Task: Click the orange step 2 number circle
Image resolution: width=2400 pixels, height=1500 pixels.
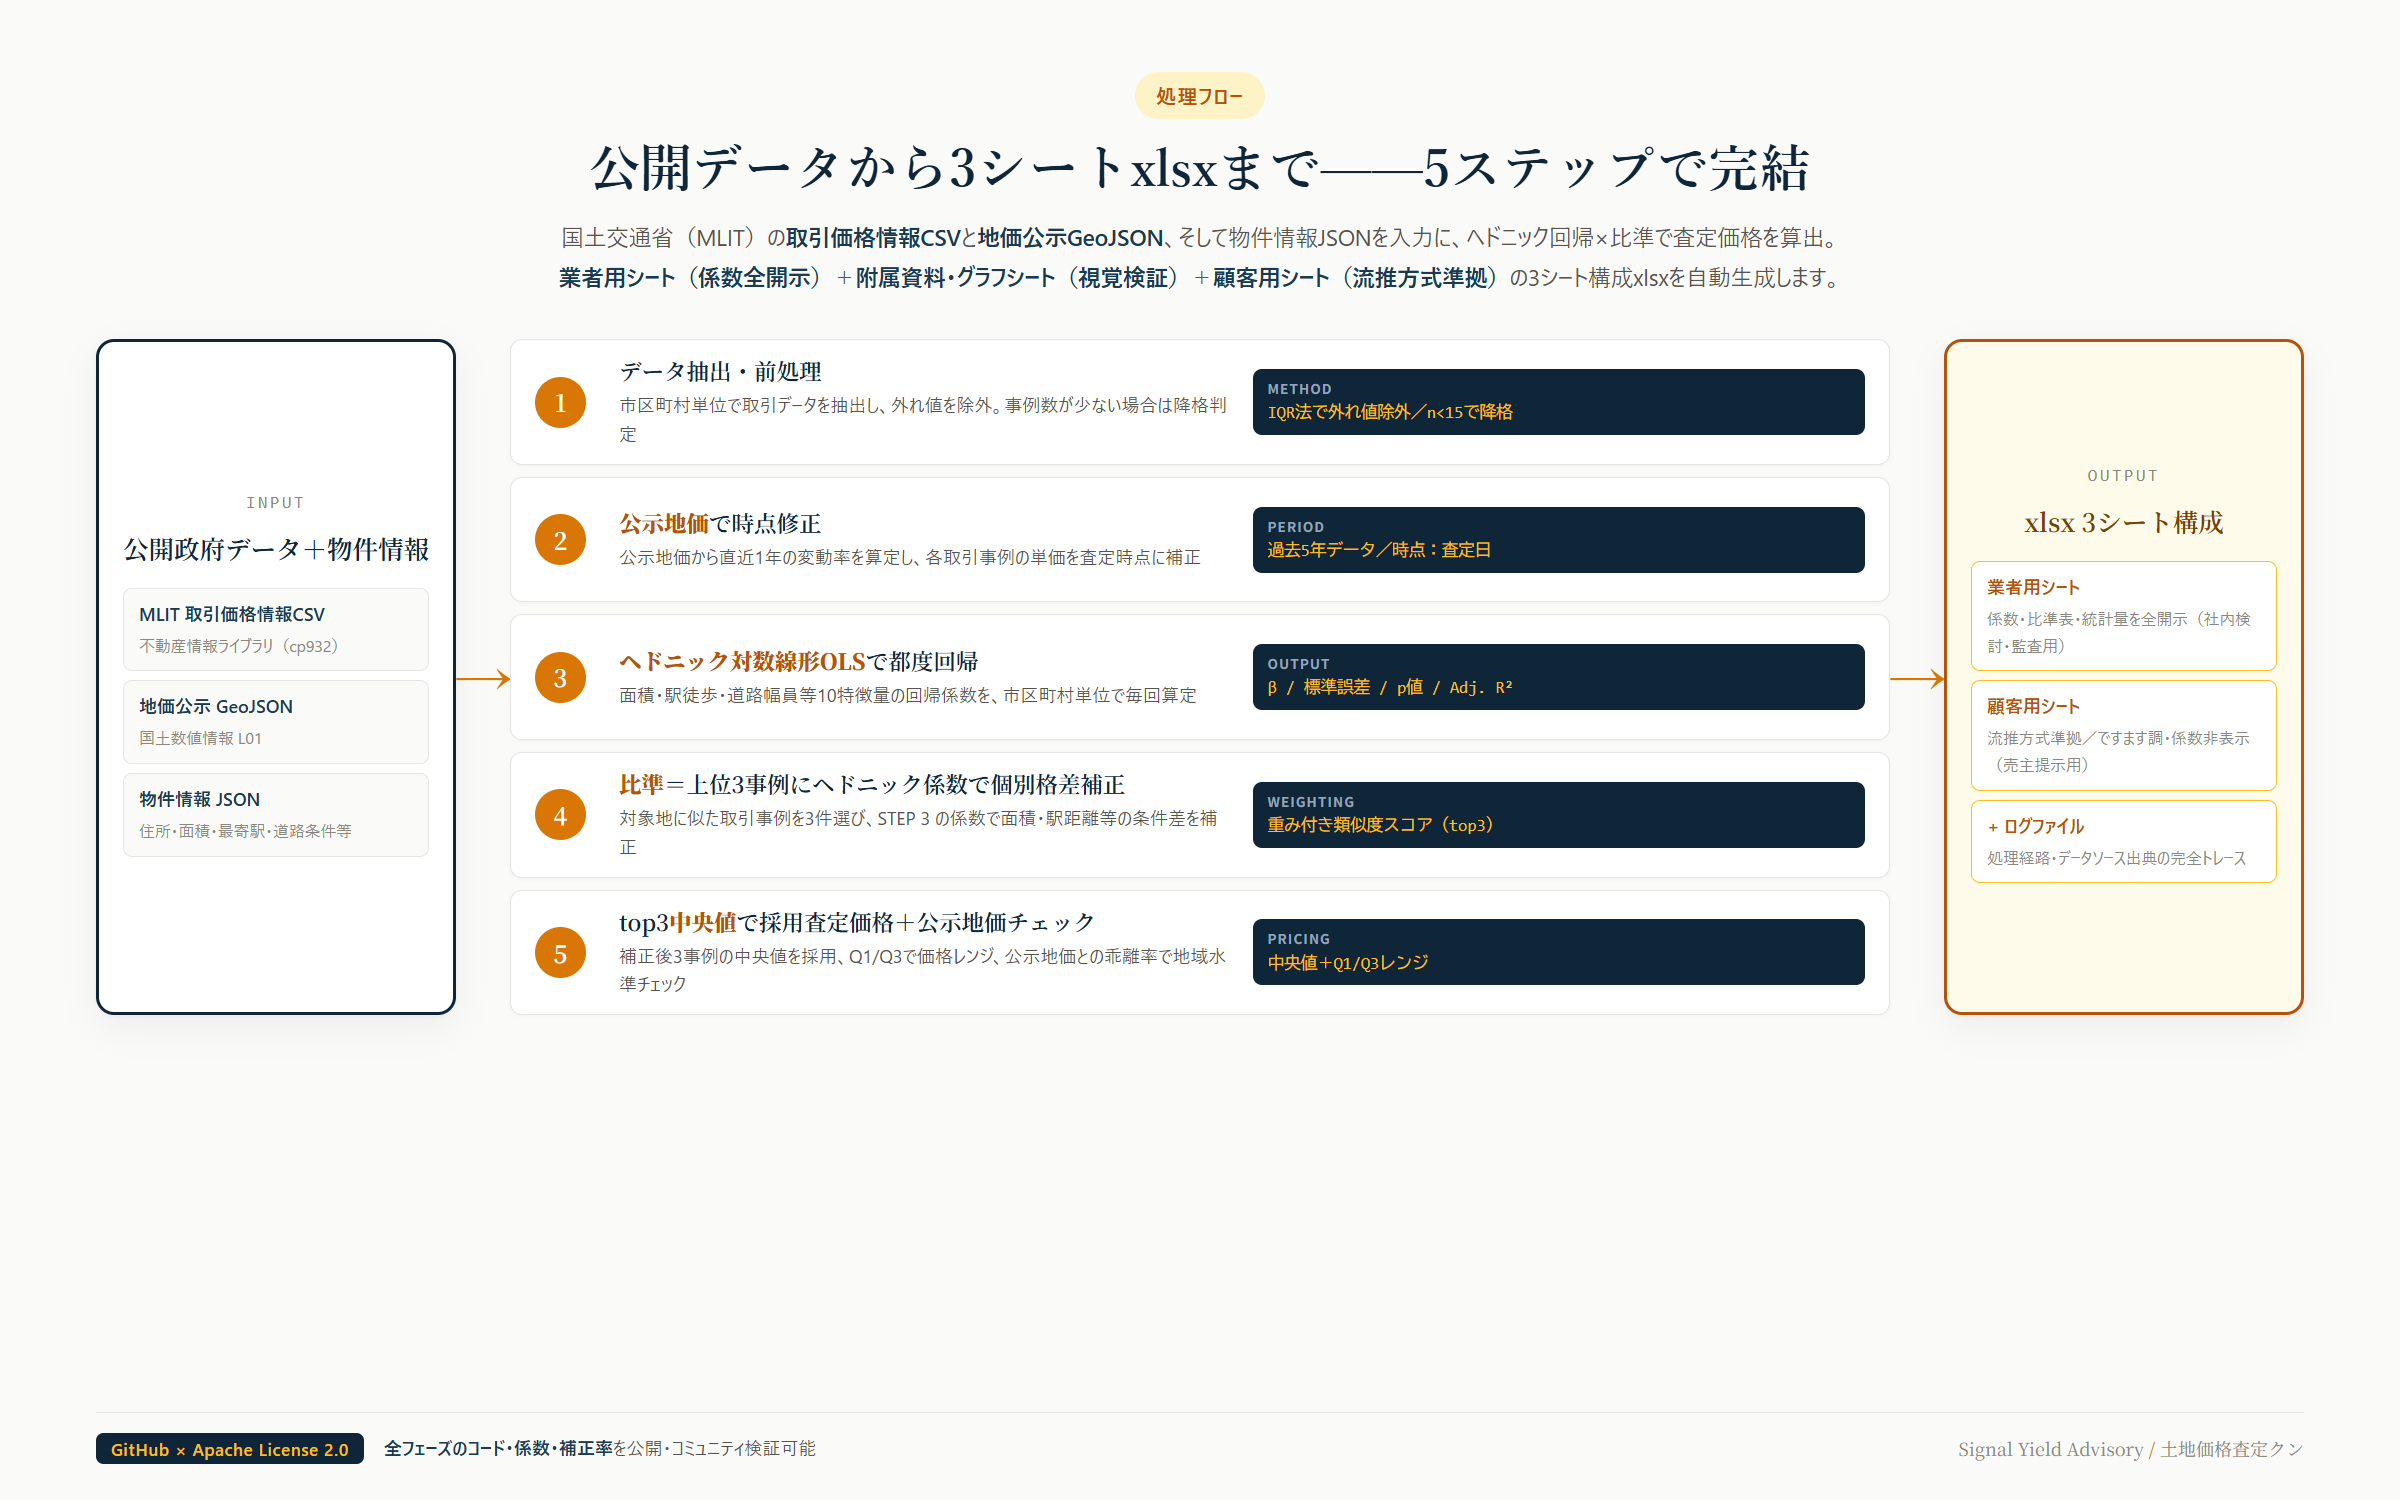Action: pos(560,540)
